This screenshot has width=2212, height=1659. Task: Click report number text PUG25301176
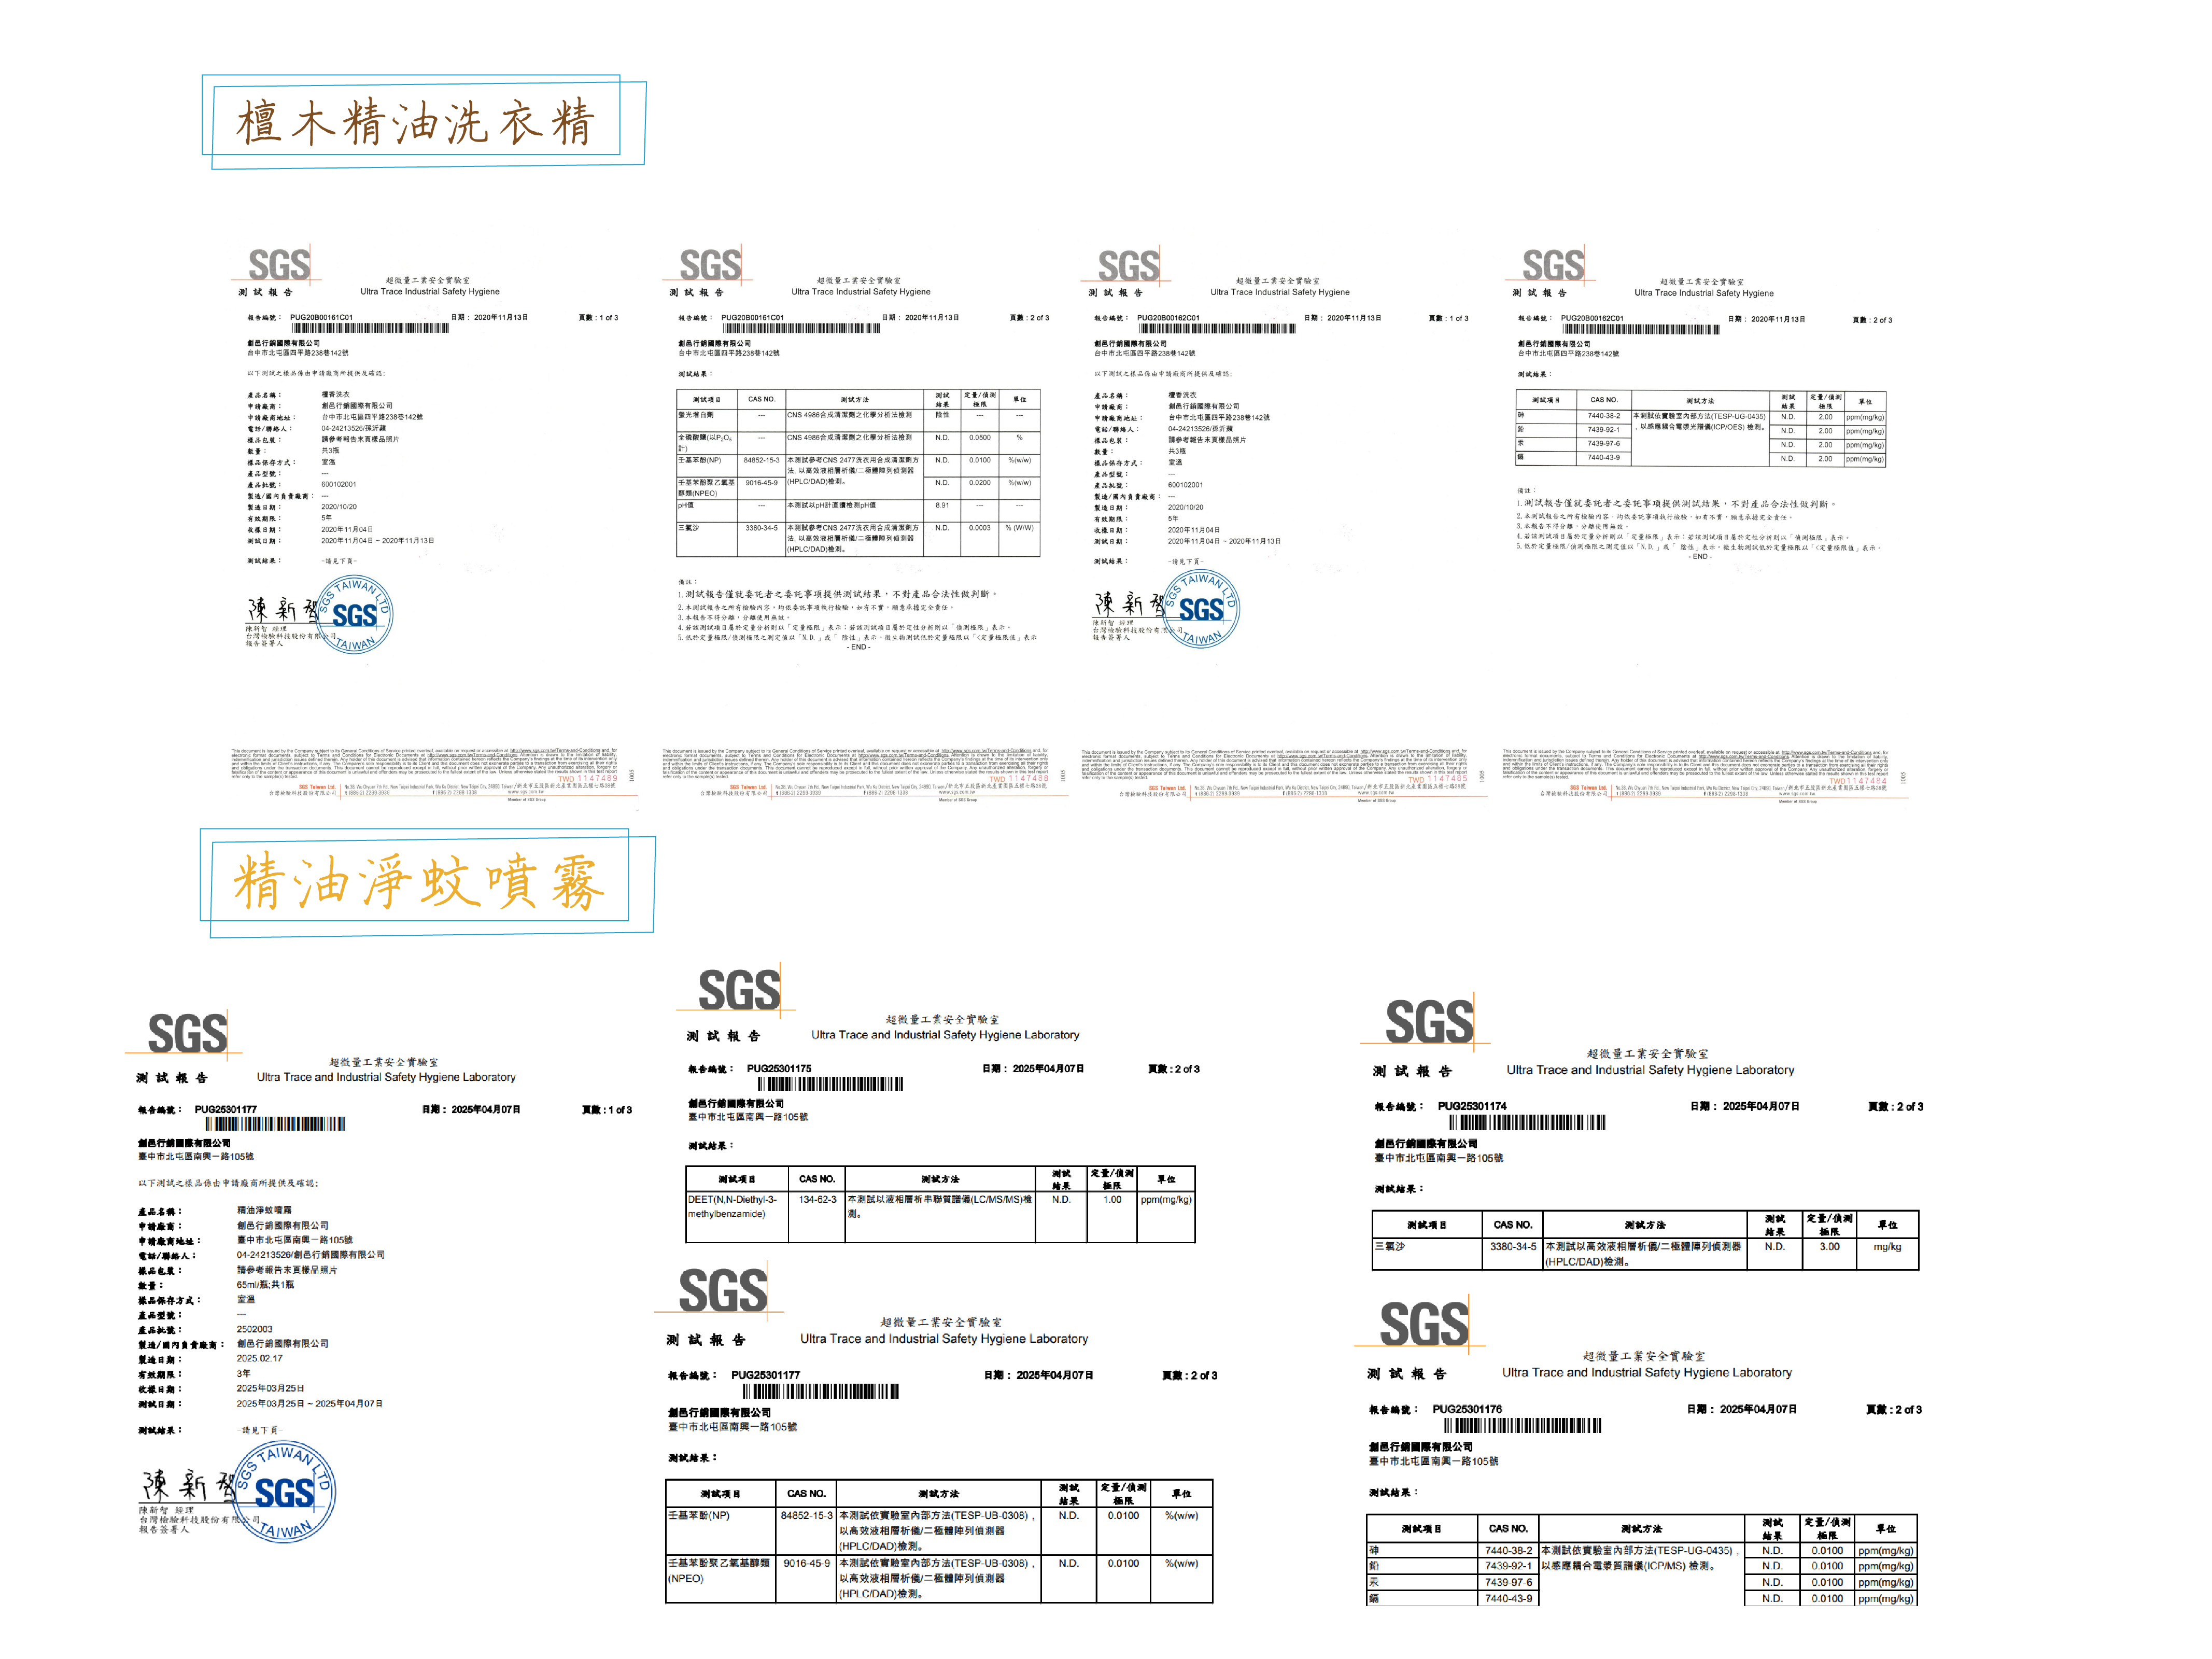click(x=1467, y=1409)
